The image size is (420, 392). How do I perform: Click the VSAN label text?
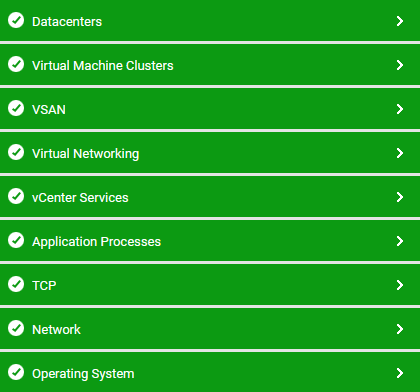pyautogui.click(x=49, y=110)
